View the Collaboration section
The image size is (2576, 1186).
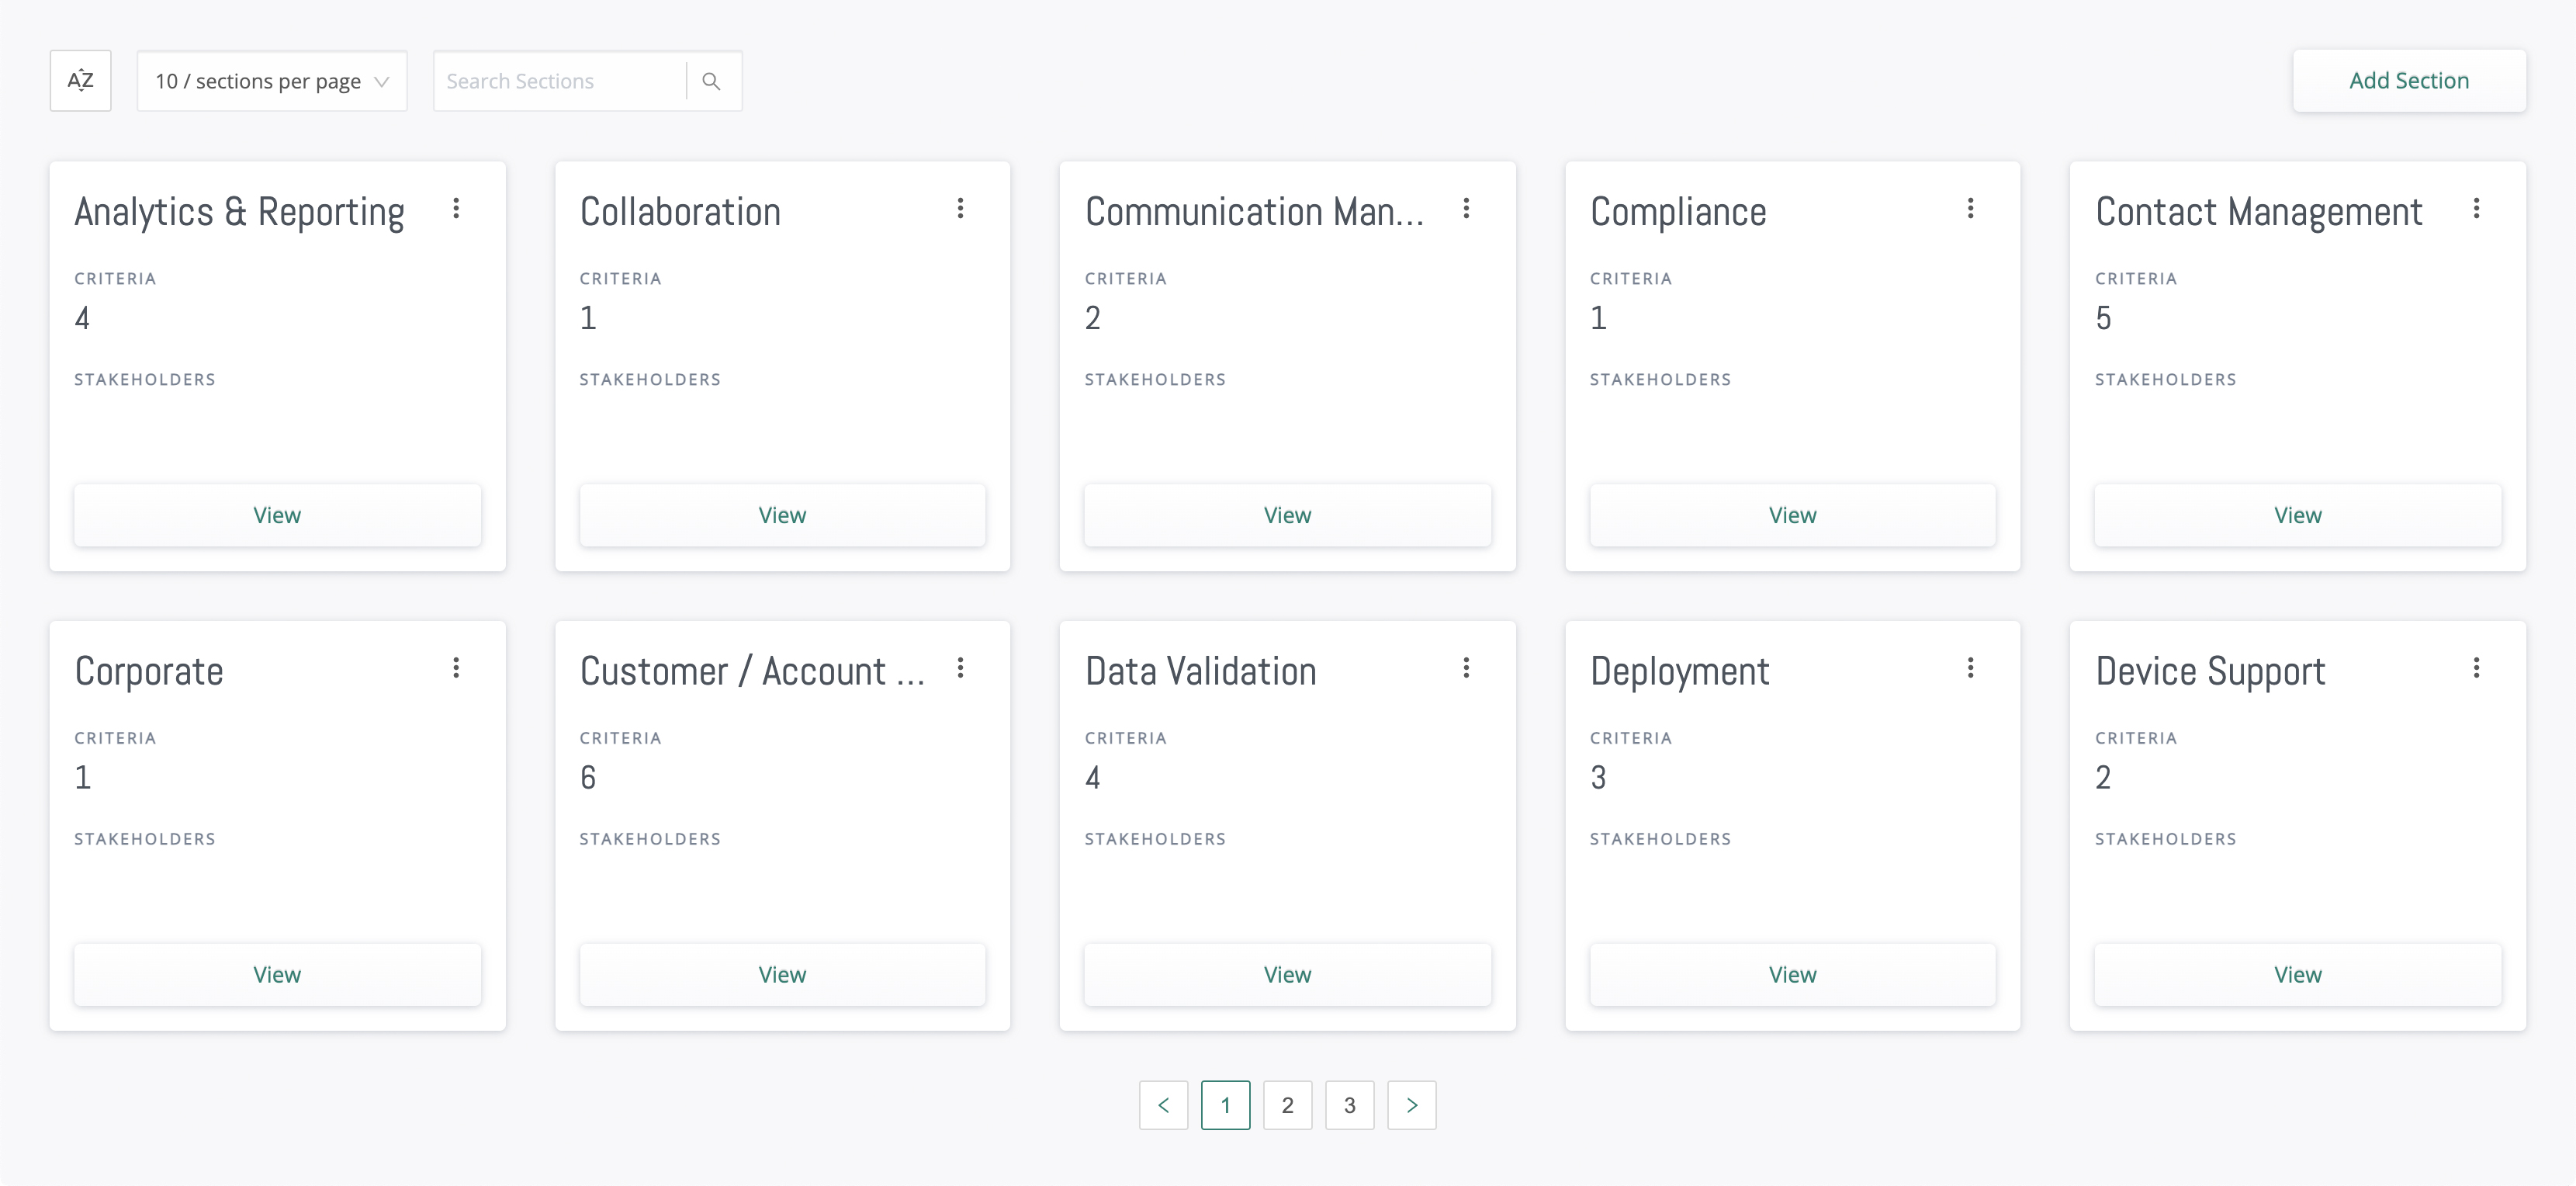point(782,515)
